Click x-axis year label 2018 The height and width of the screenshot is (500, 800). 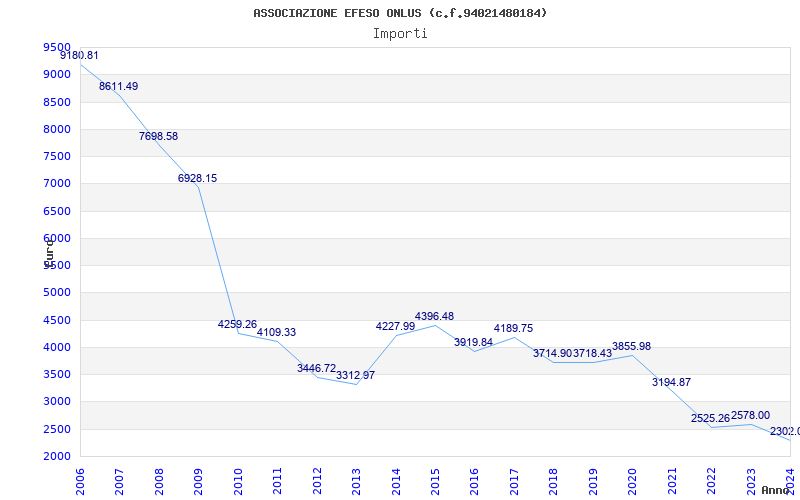coord(554,482)
